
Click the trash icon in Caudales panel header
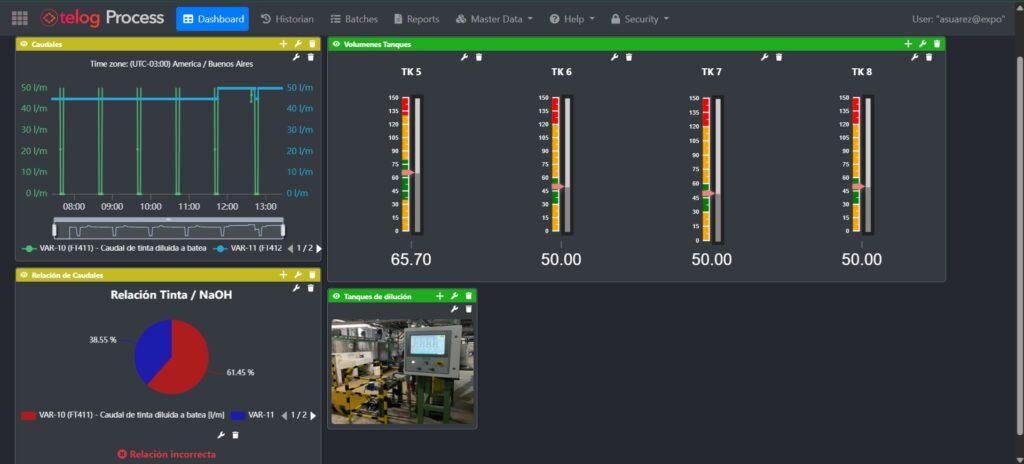[312, 44]
